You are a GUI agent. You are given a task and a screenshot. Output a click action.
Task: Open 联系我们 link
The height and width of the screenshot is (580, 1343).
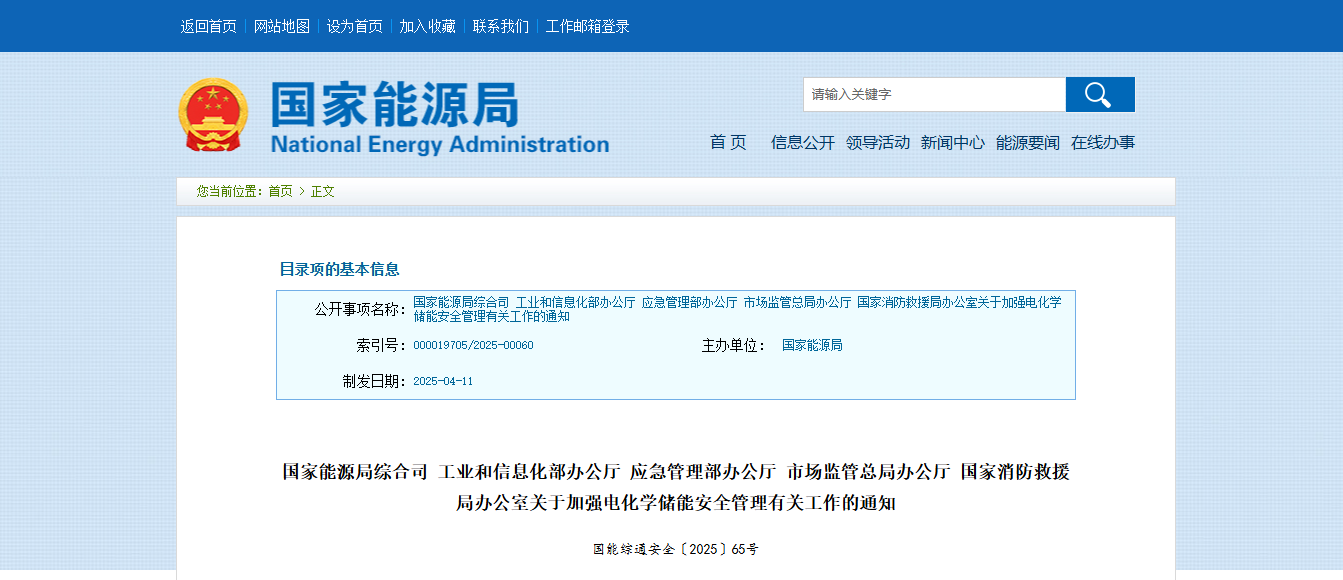[x=501, y=26]
